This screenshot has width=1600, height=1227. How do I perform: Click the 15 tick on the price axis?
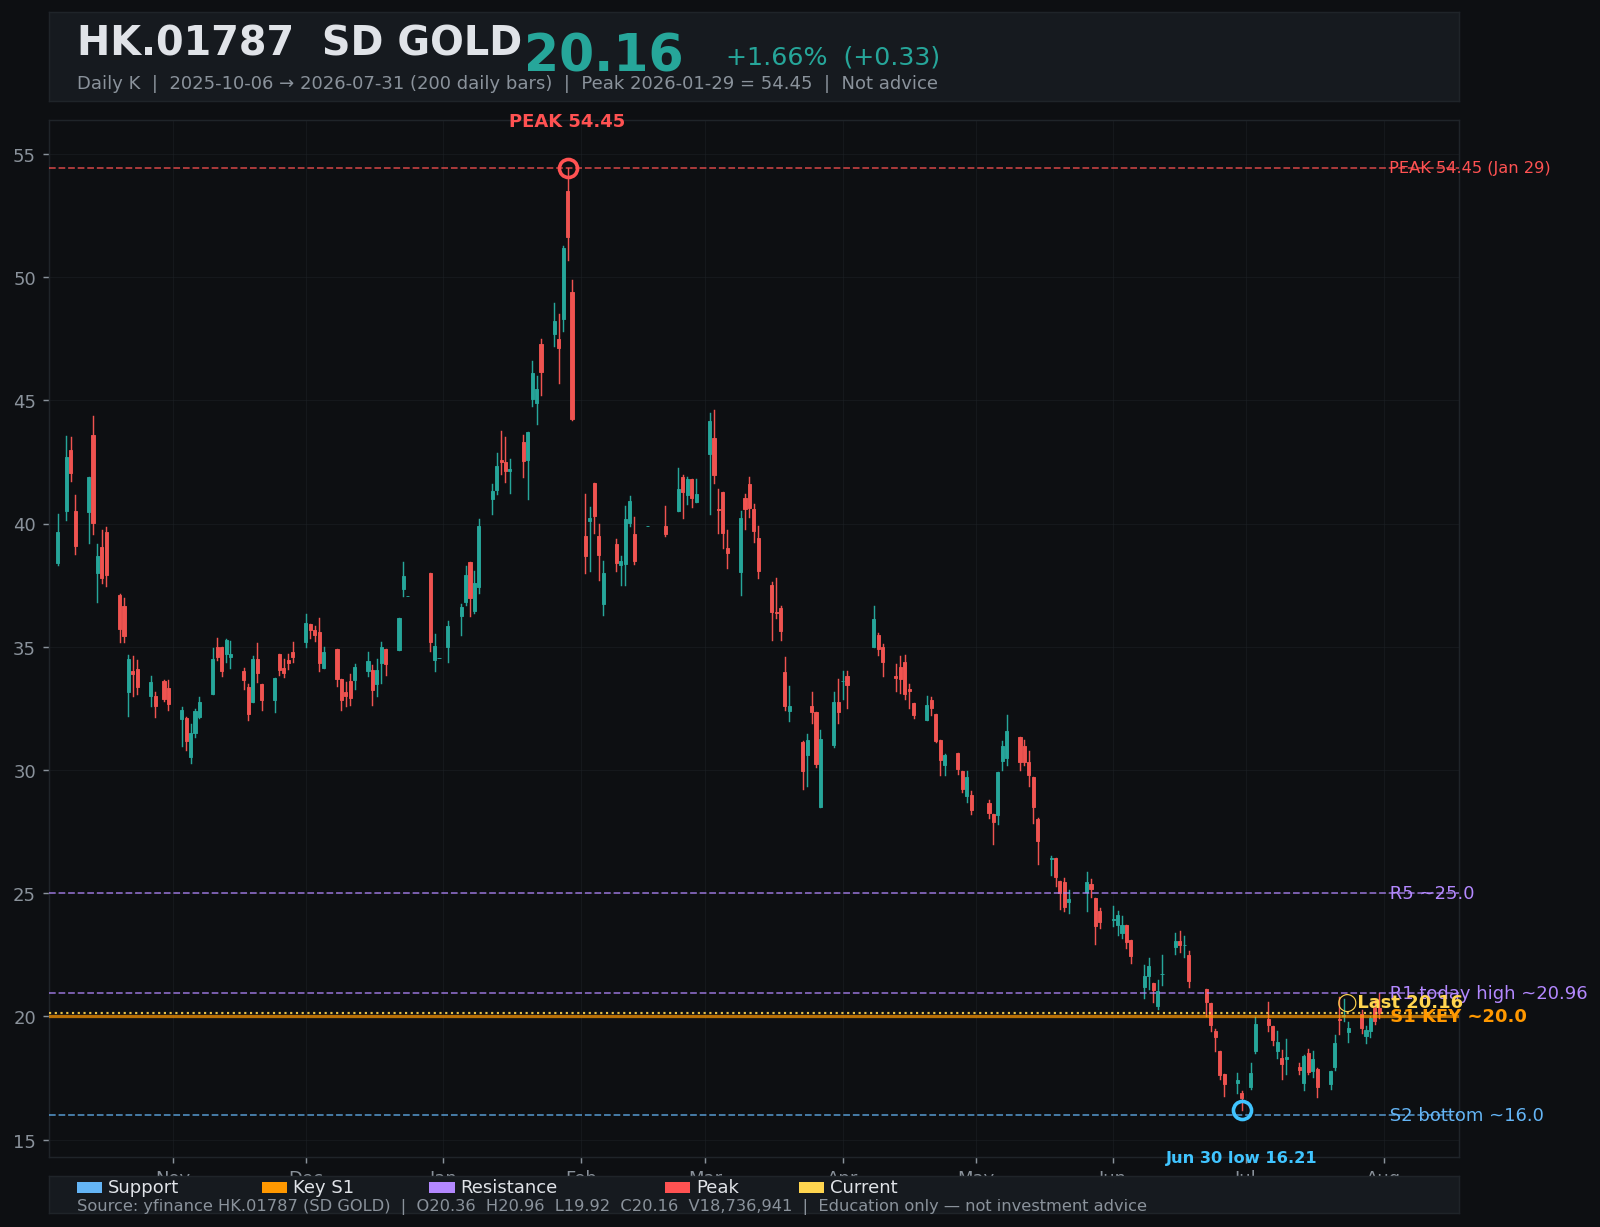(24, 1141)
